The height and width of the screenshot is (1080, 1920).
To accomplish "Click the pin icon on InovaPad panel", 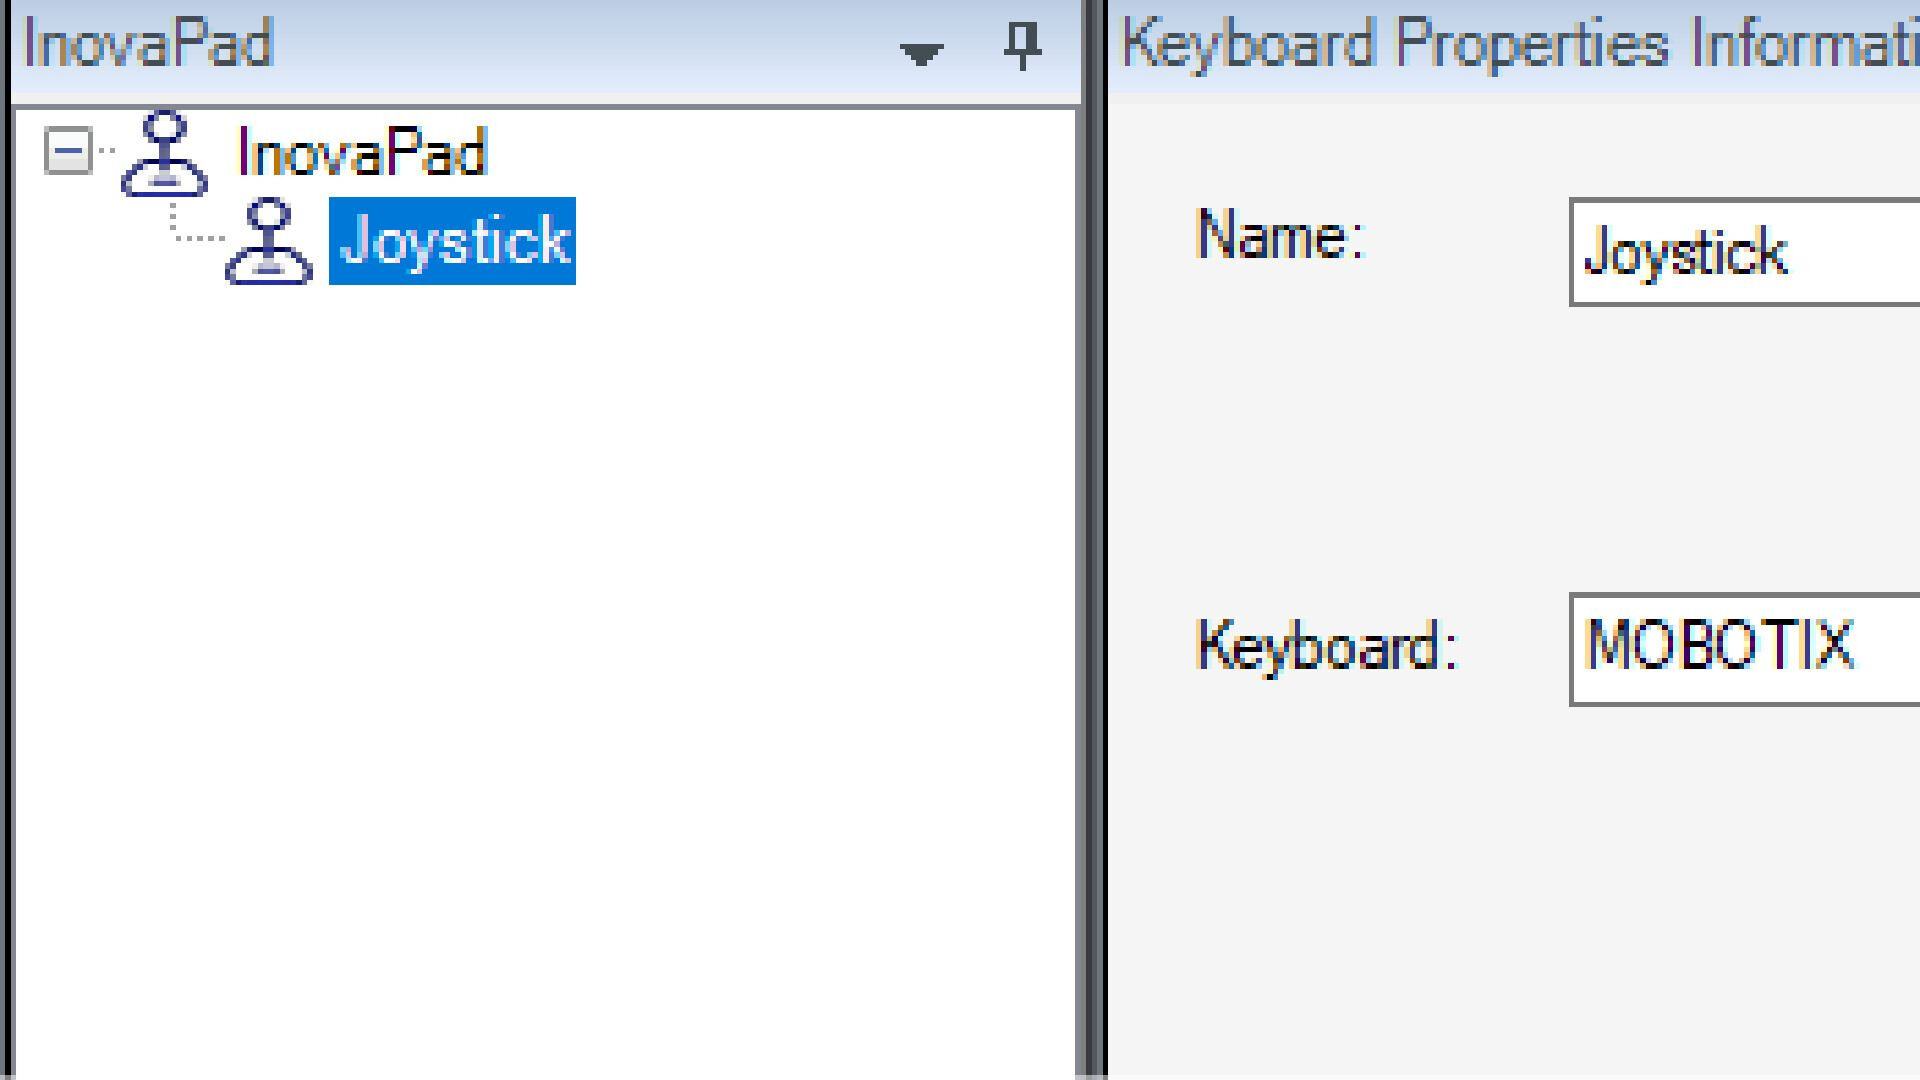I will click(1021, 46).
